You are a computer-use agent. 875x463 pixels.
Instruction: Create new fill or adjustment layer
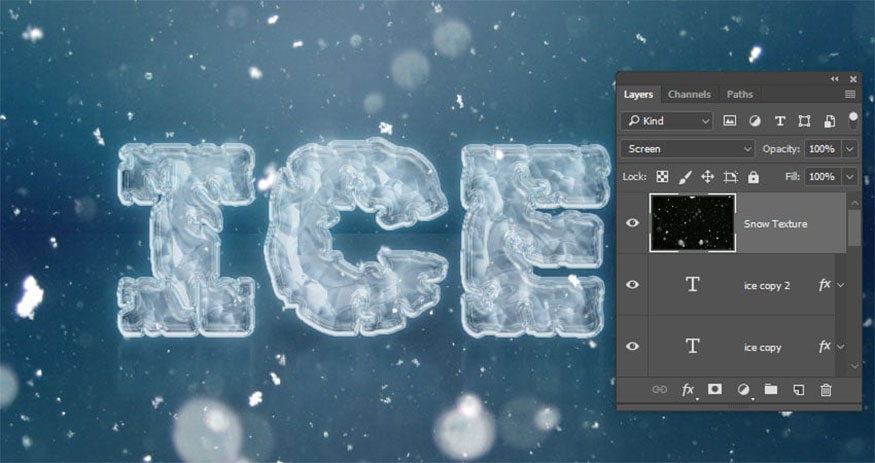pyautogui.click(x=743, y=390)
